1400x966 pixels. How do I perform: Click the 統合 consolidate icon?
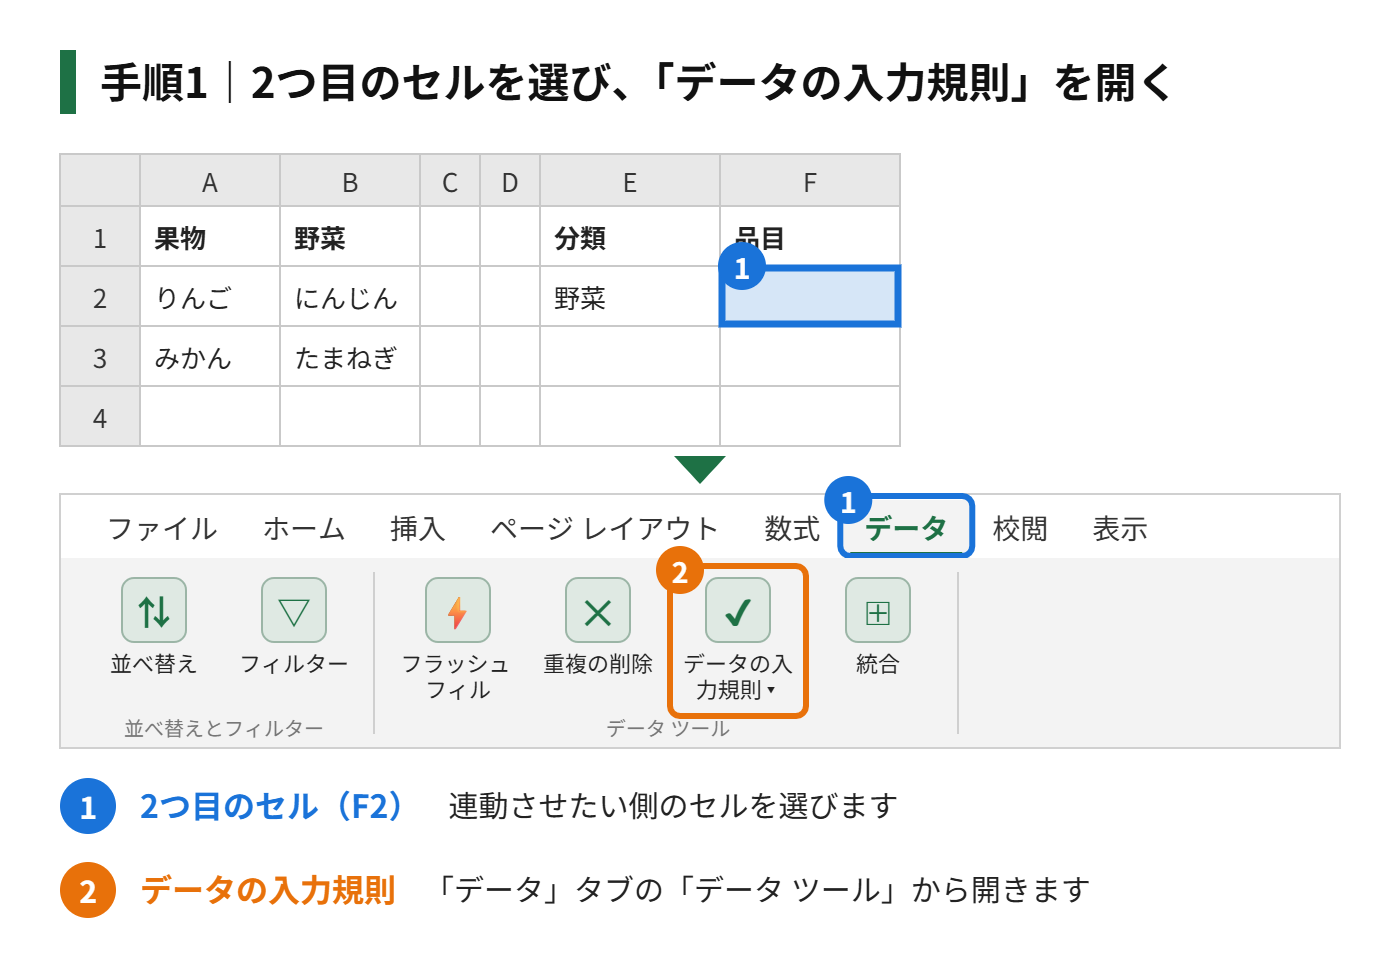(878, 610)
